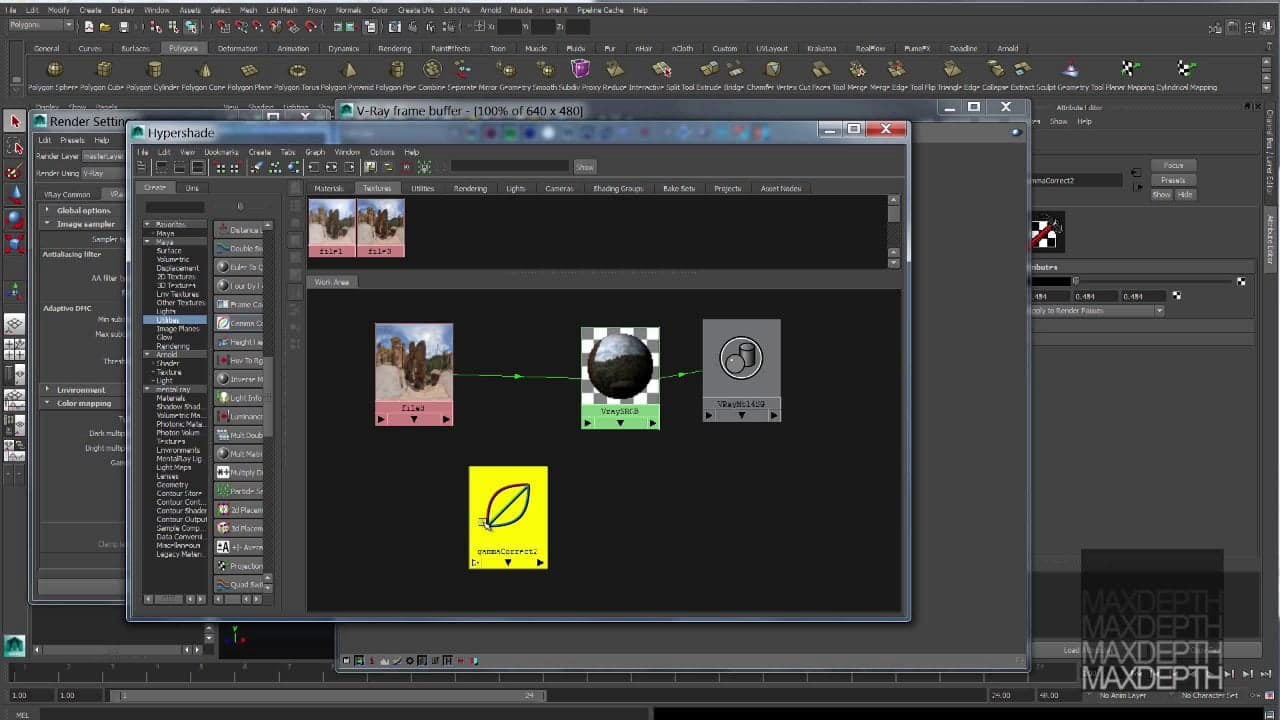Collapse the Image sampler section
Screen dimensions: 1280x720
point(47,224)
